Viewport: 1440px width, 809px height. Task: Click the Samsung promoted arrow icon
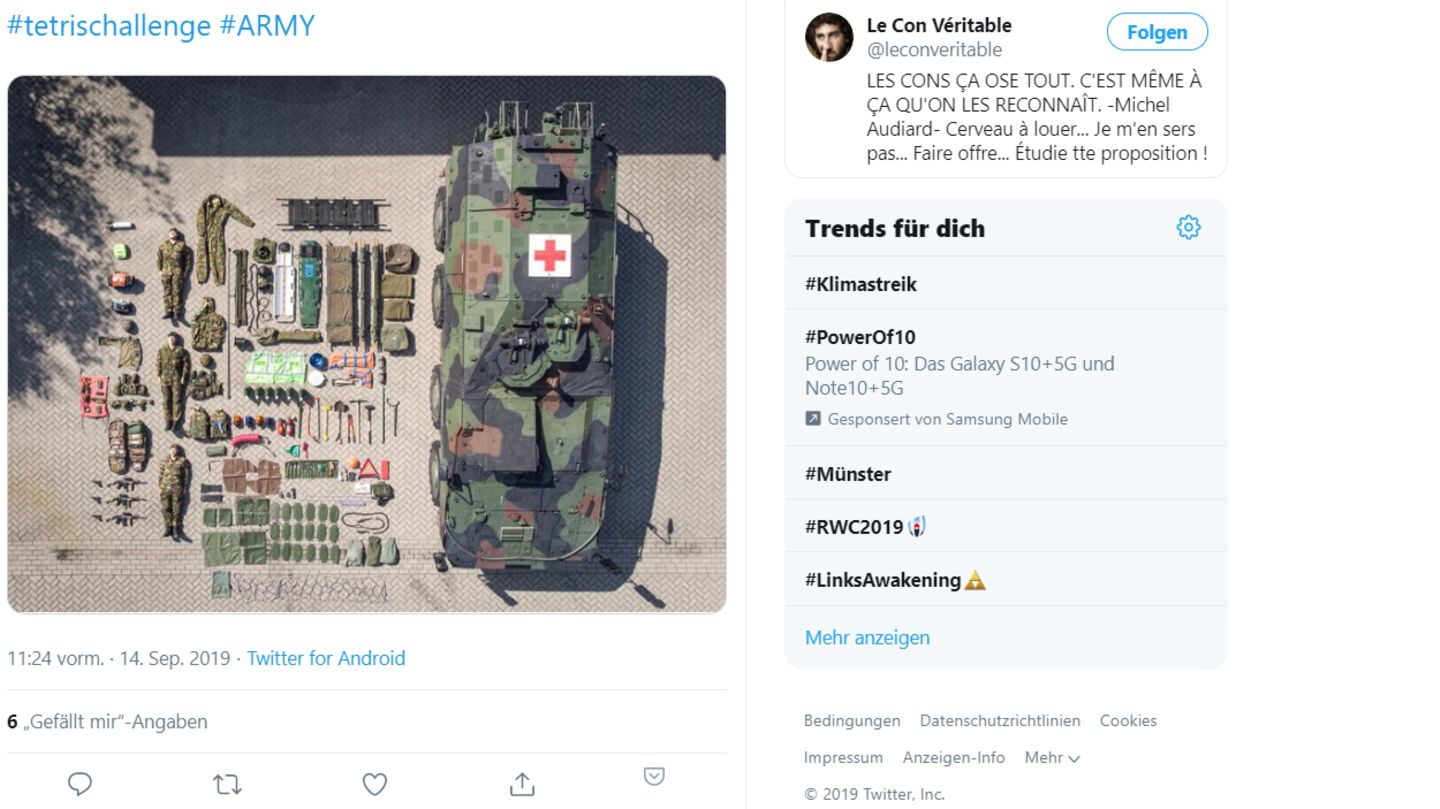(813, 419)
